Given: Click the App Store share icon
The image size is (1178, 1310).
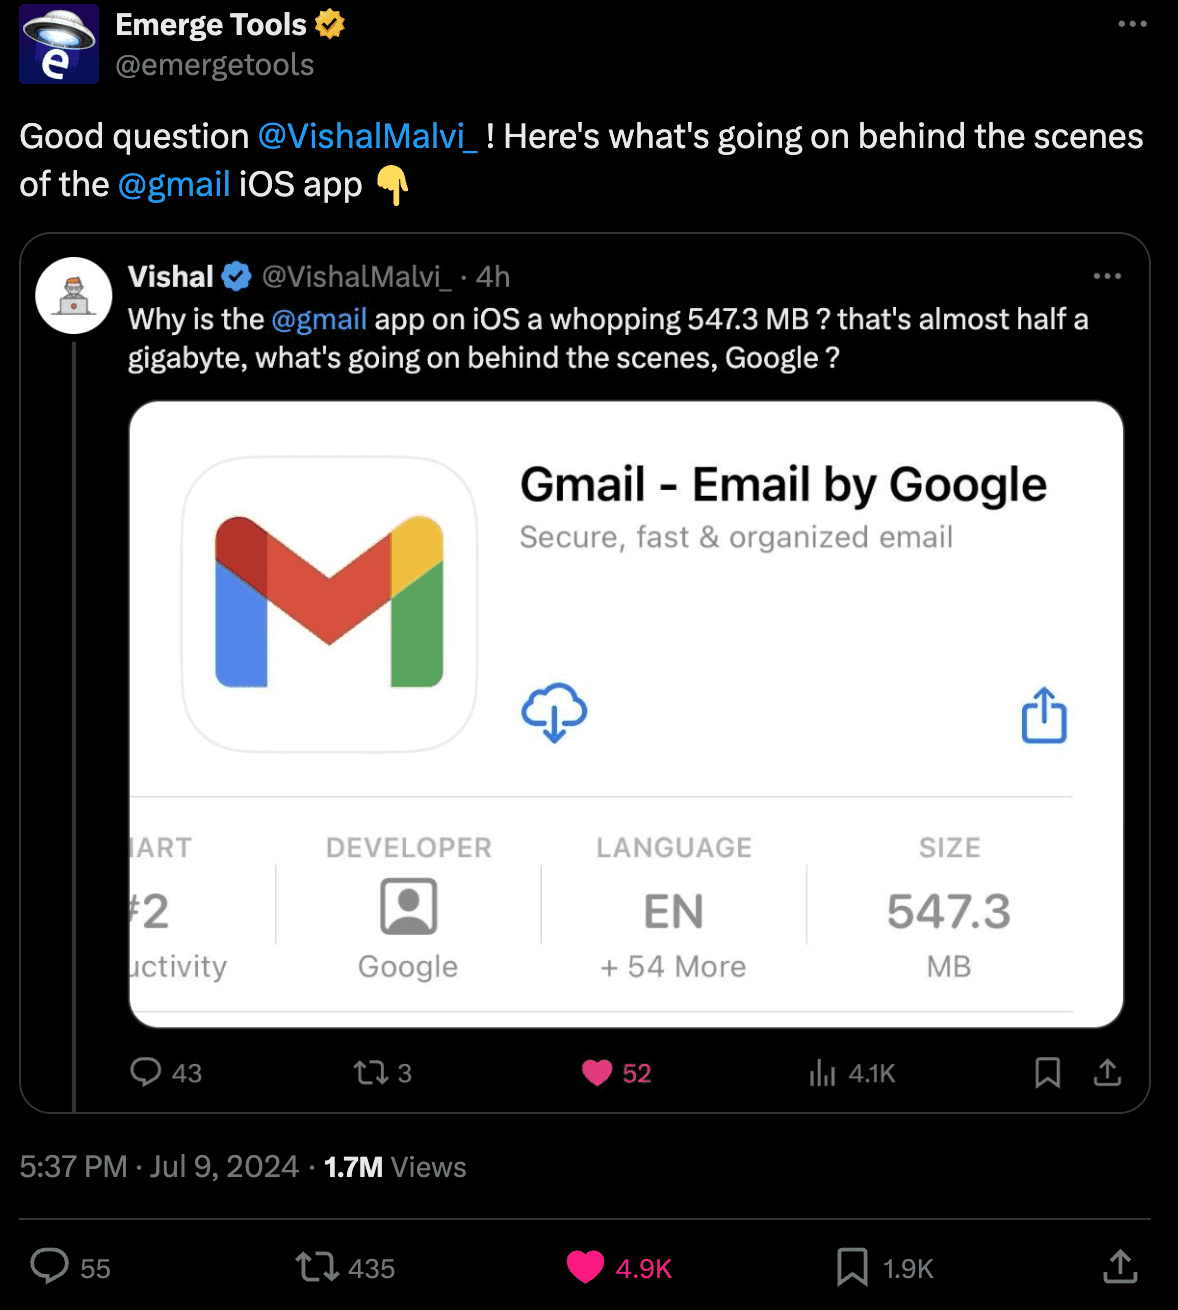Looking at the screenshot, I should coord(1044,715).
